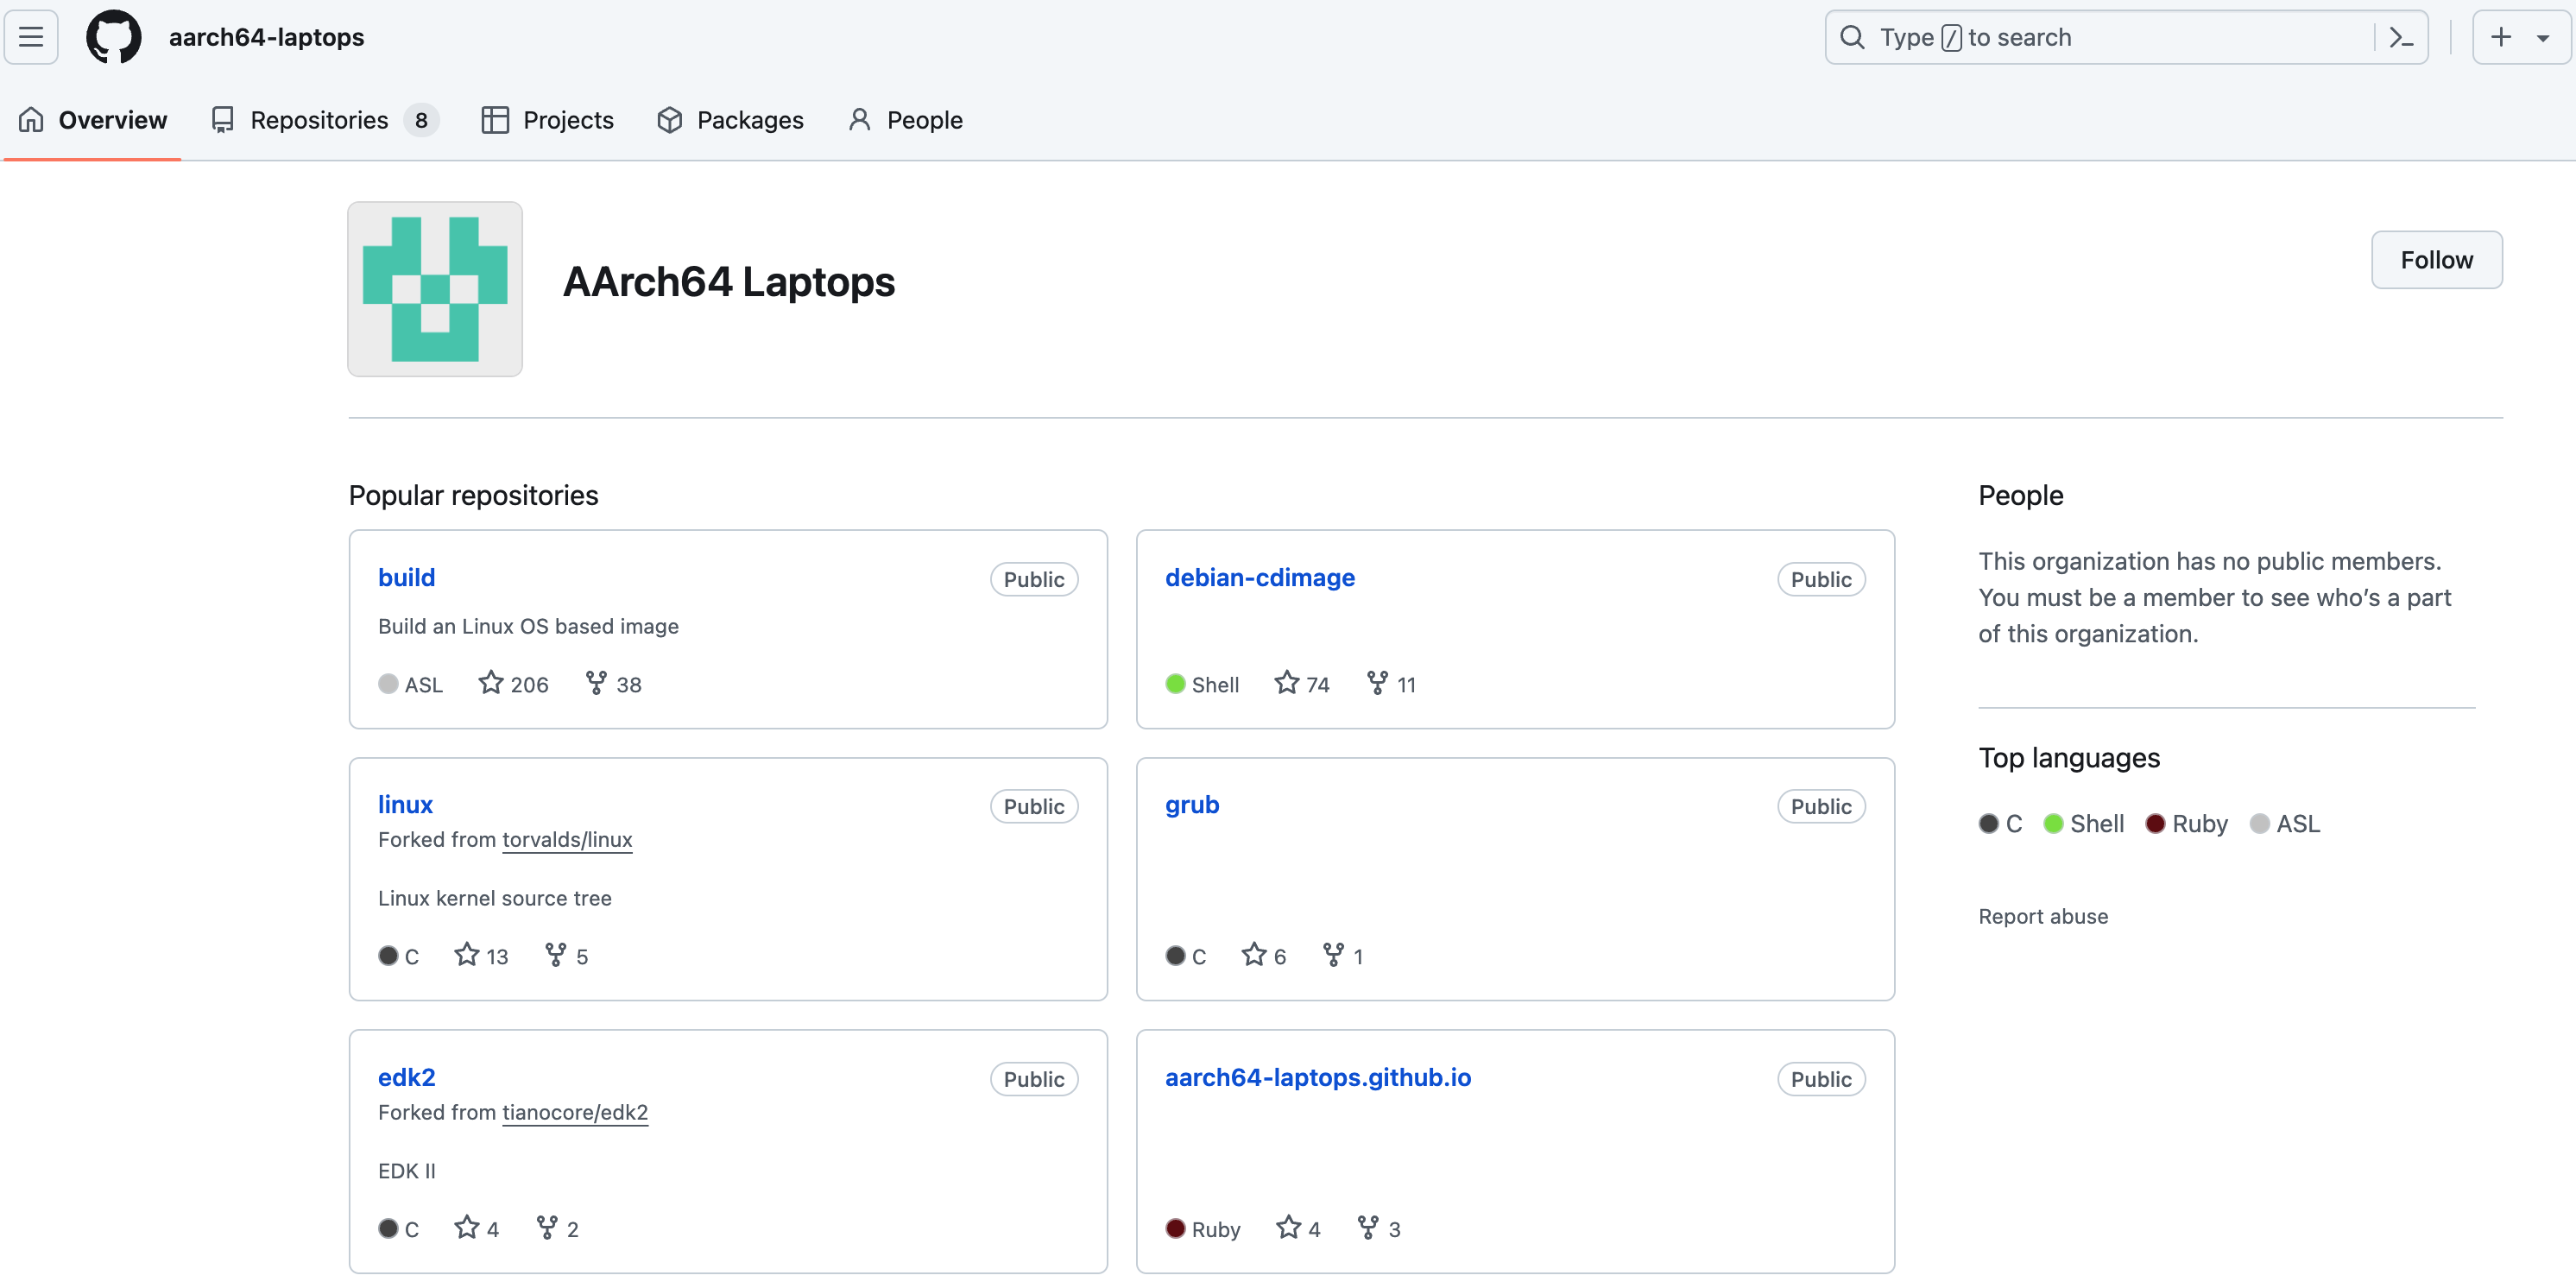View forks of edk2 repository (2)
Image resolution: width=2576 pixels, height=1288 pixels.
pos(557,1228)
